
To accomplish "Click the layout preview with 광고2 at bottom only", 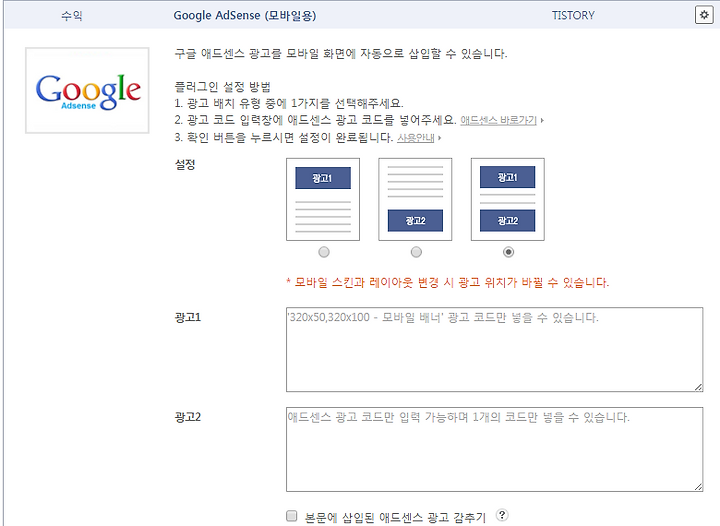I will click(x=415, y=199).
